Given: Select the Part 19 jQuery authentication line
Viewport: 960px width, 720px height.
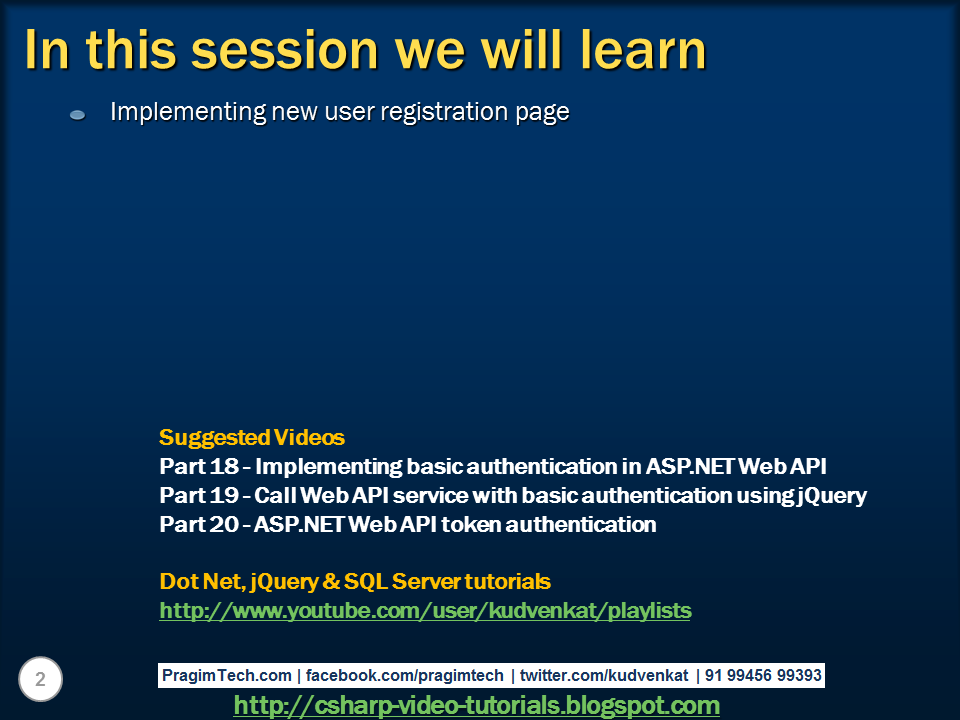Looking at the screenshot, I should pos(512,494).
